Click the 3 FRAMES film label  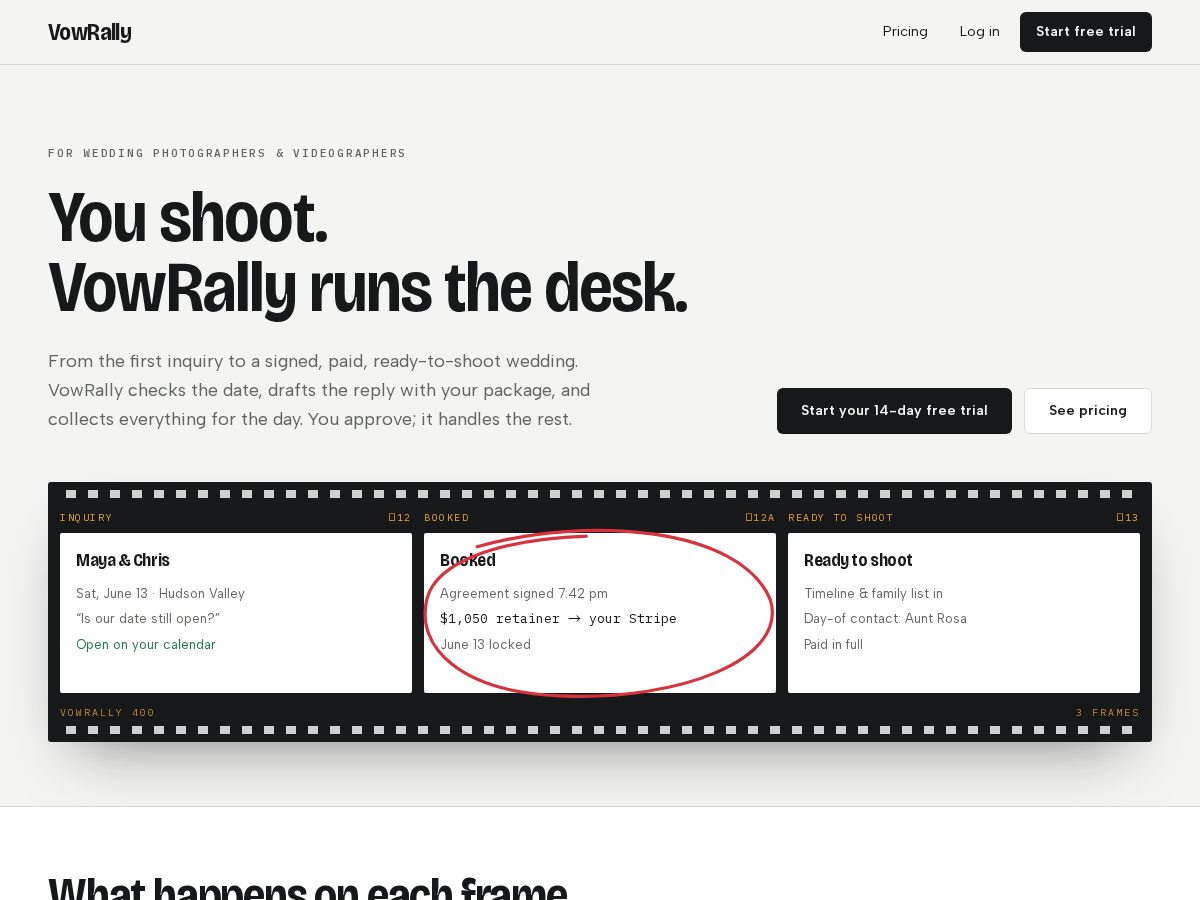pyautogui.click(x=1108, y=713)
